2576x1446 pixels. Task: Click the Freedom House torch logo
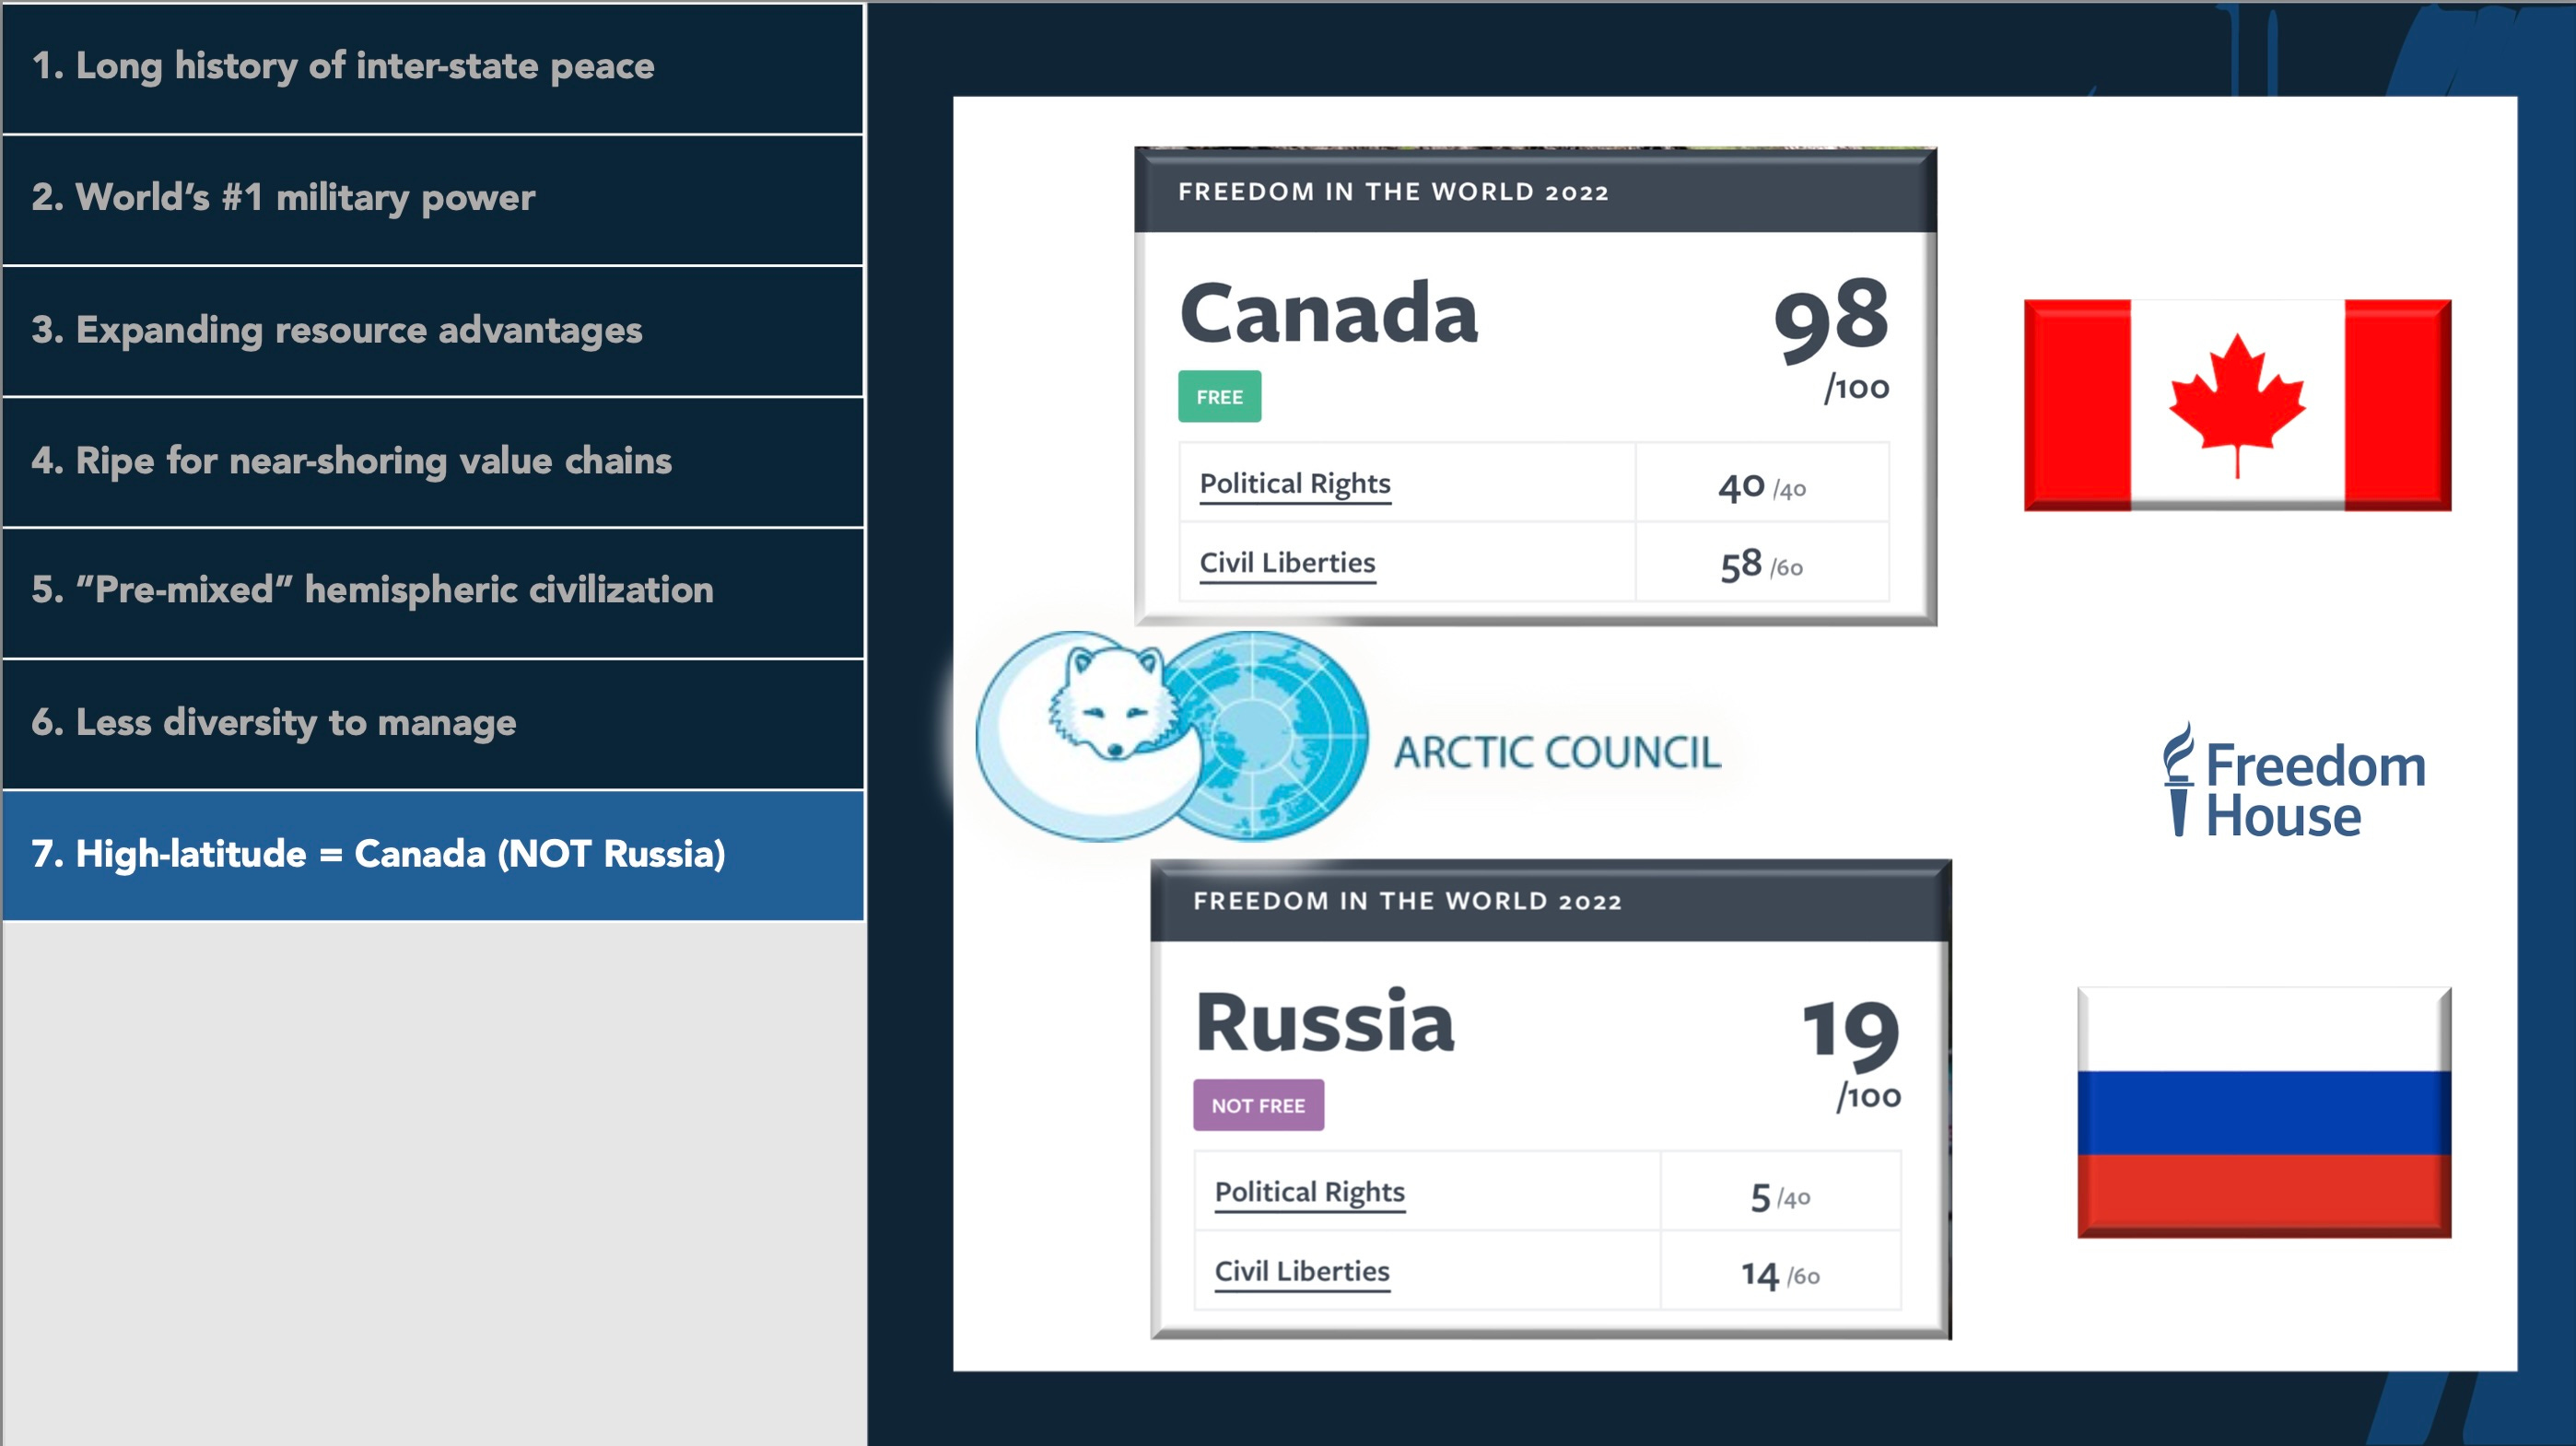(2178, 779)
